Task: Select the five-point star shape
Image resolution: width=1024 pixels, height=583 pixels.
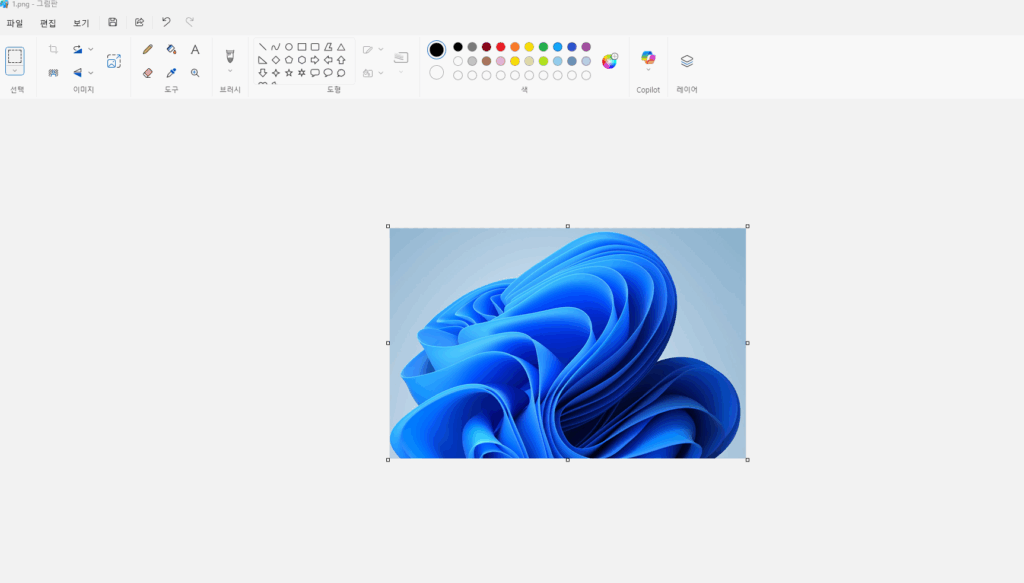Action: pyautogui.click(x=289, y=73)
